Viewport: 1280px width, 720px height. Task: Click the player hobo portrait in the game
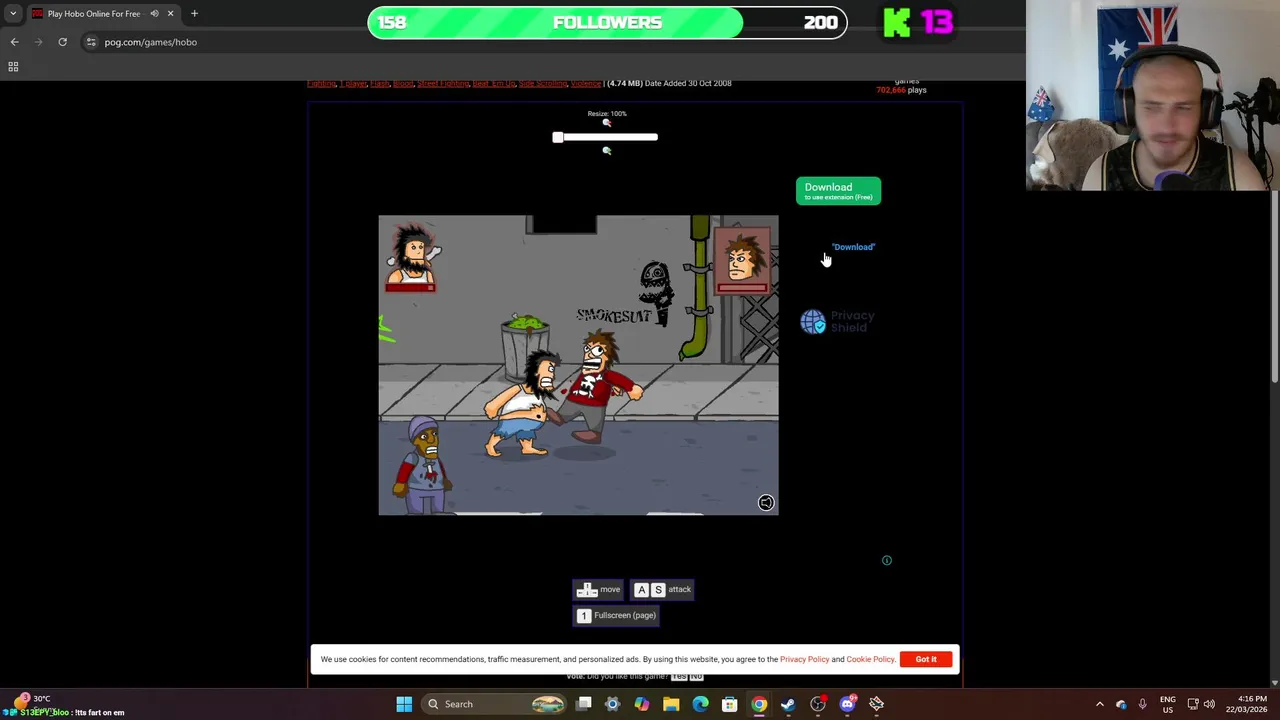point(411,258)
